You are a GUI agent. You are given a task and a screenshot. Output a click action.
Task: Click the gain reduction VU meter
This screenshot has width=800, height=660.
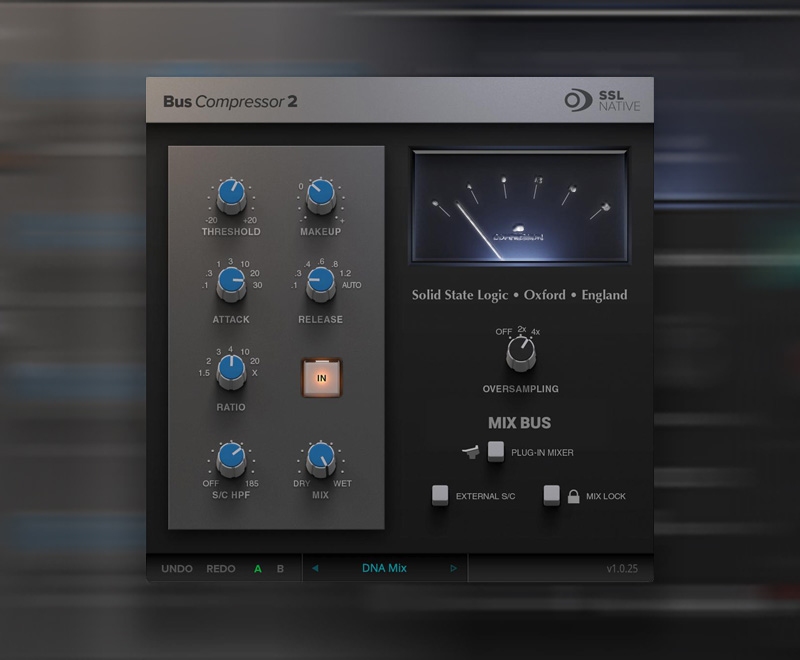(520, 207)
